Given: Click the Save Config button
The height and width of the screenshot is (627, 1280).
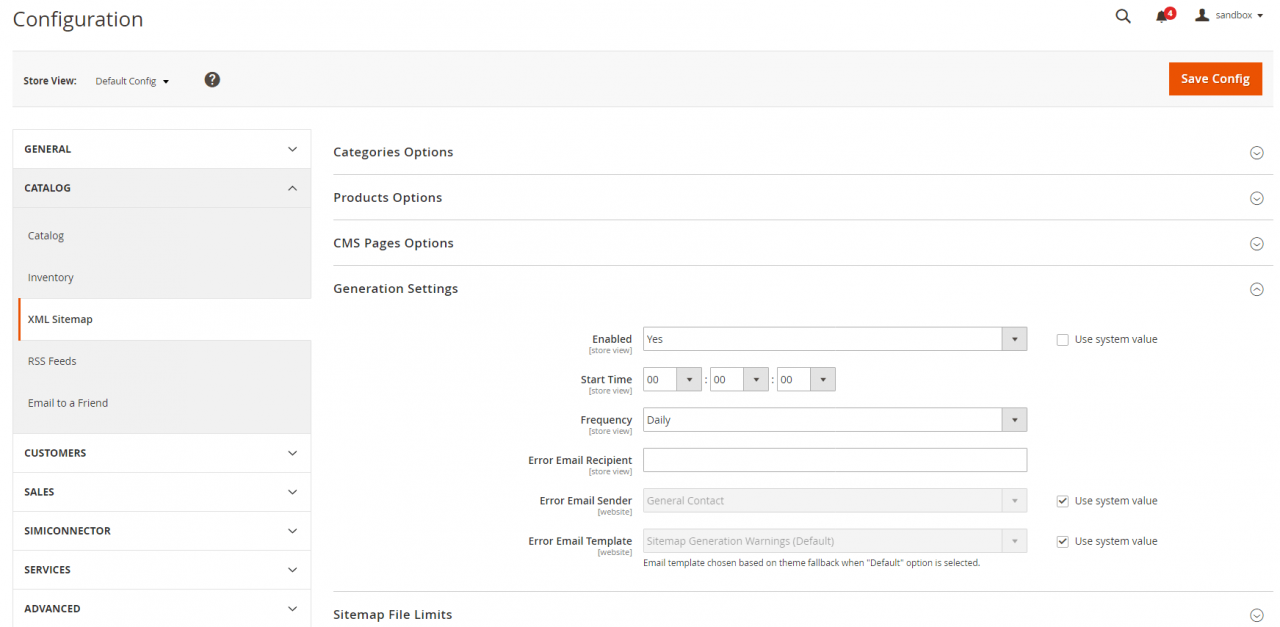Looking at the screenshot, I should tap(1214, 79).
